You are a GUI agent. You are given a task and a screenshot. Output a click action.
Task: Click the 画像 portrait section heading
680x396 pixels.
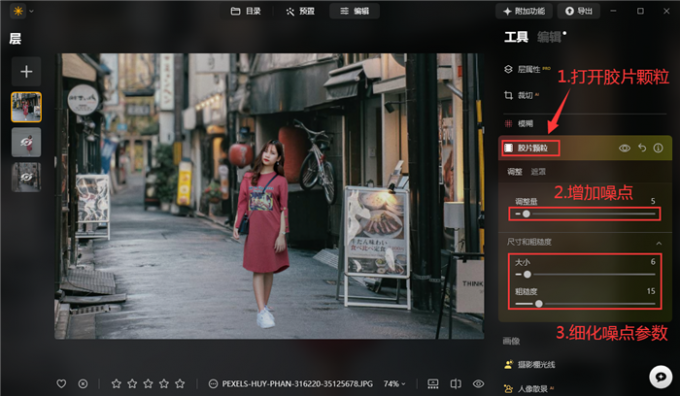click(x=511, y=341)
